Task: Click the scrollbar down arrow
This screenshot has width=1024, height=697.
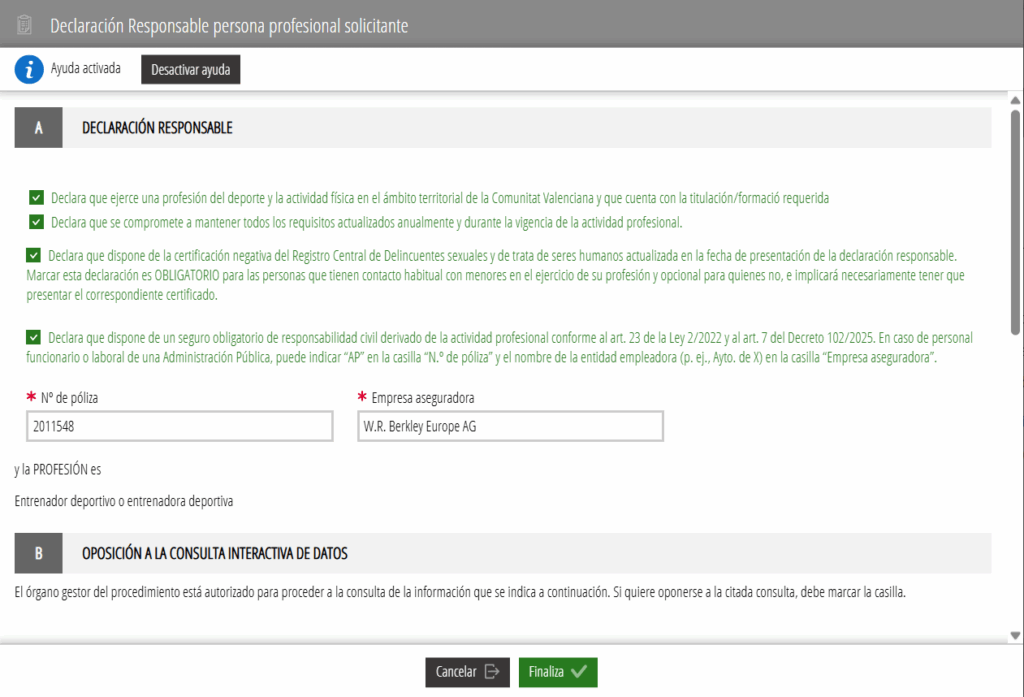Action: [x=1015, y=635]
